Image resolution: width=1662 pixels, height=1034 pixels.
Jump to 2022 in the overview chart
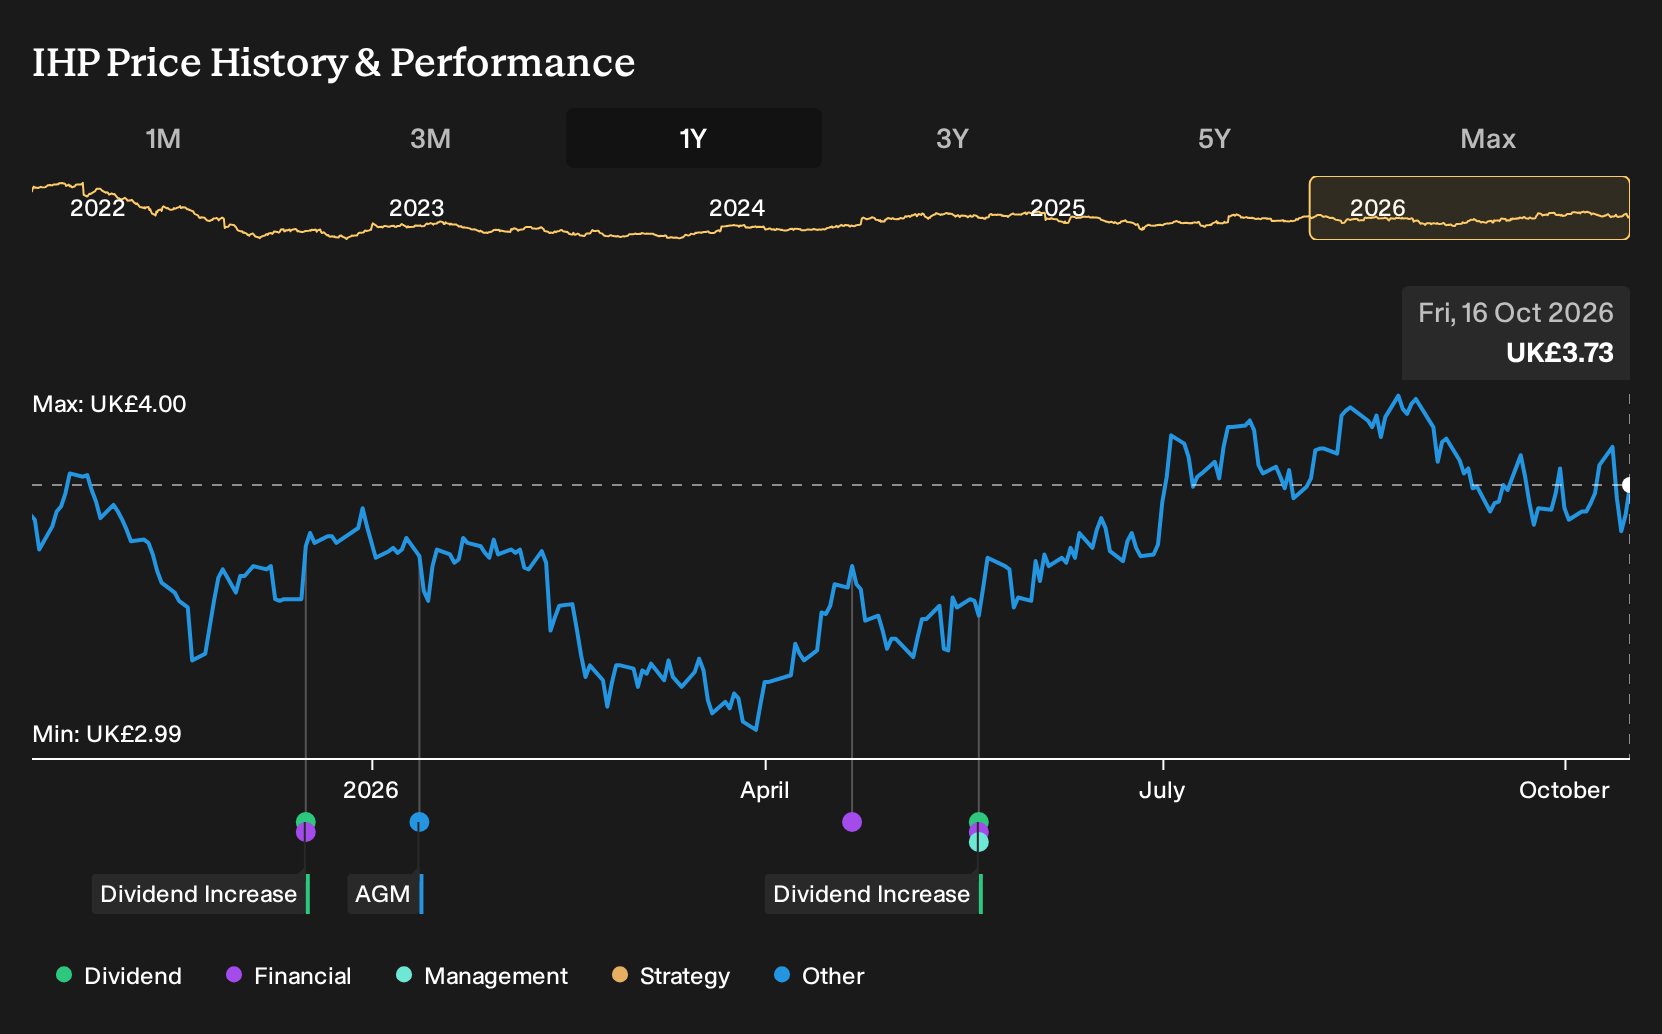click(x=97, y=208)
